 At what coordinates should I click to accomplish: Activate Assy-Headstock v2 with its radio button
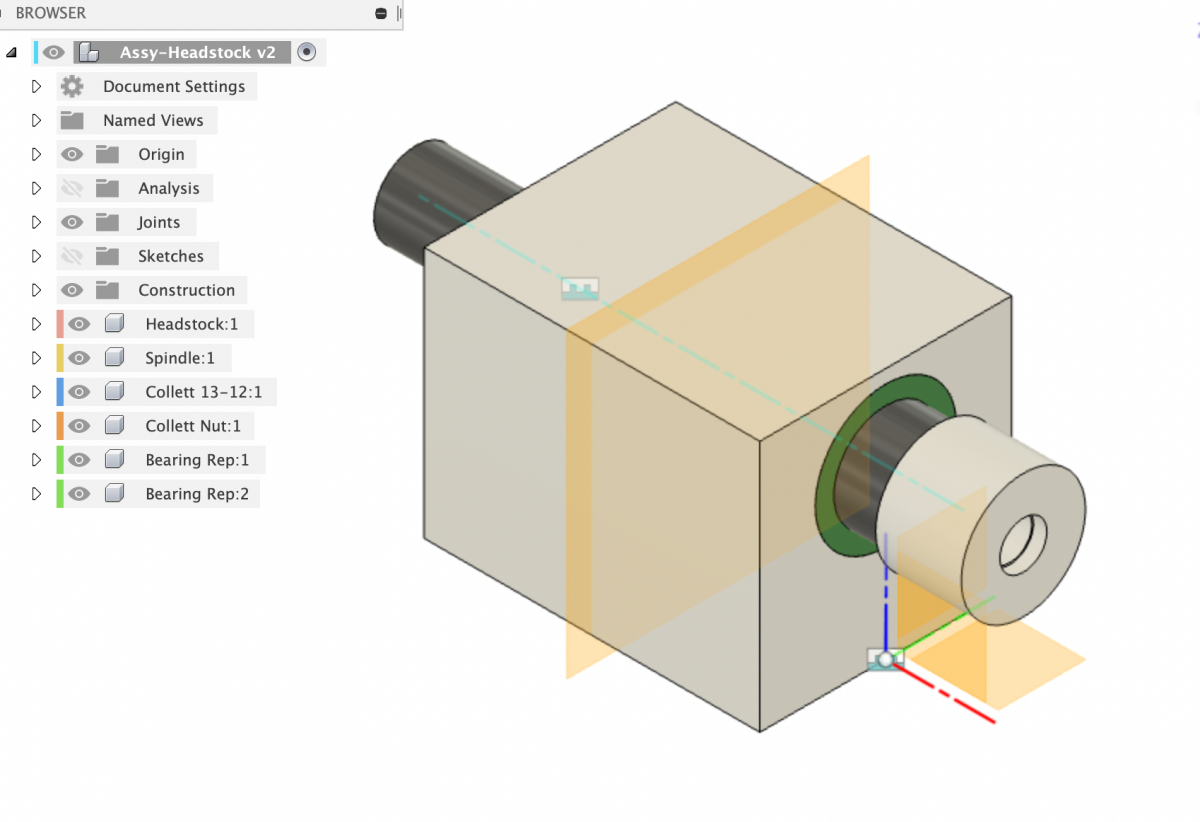[x=307, y=52]
